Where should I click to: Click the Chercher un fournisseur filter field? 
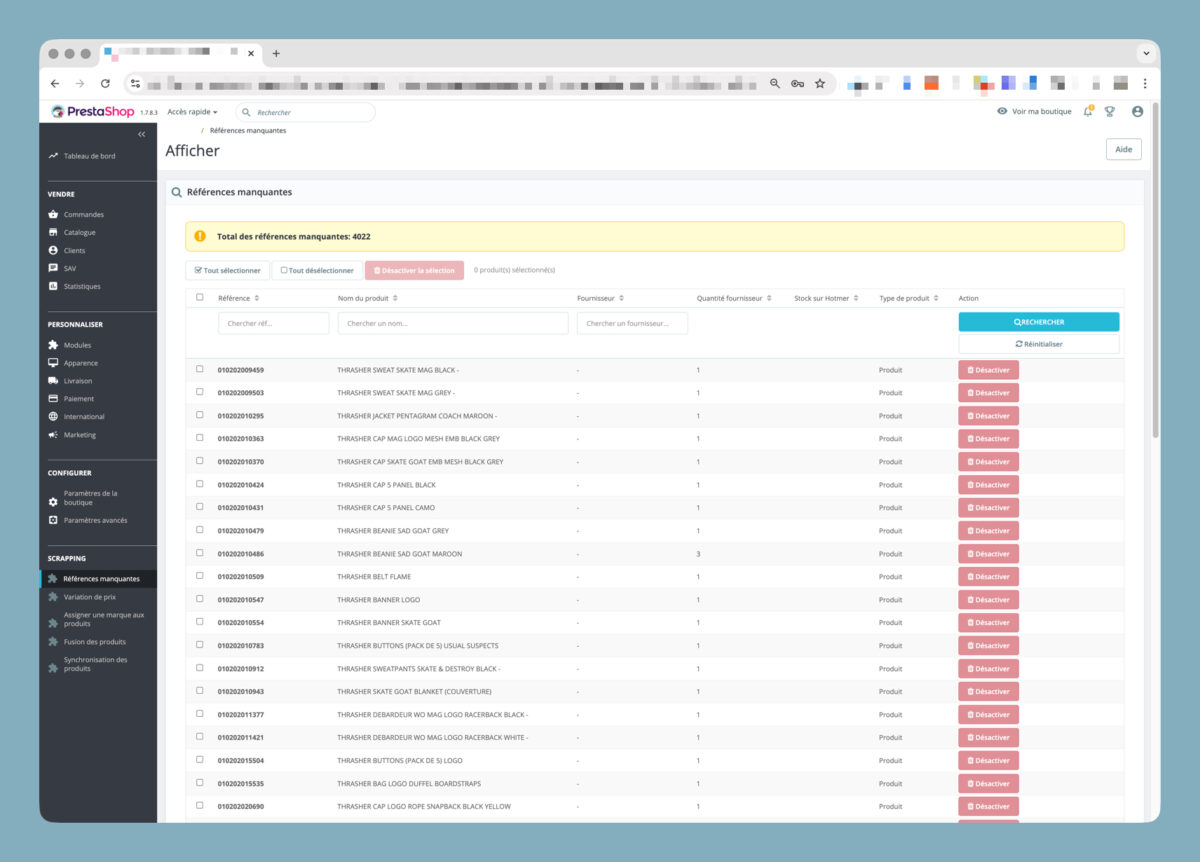tap(632, 323)
